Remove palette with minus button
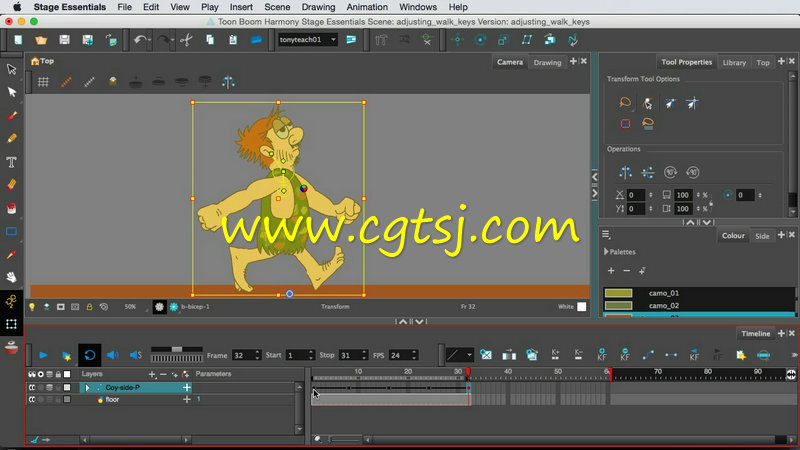Image resolution: width=800 pixels, height=450 pixels. [627, 270]
